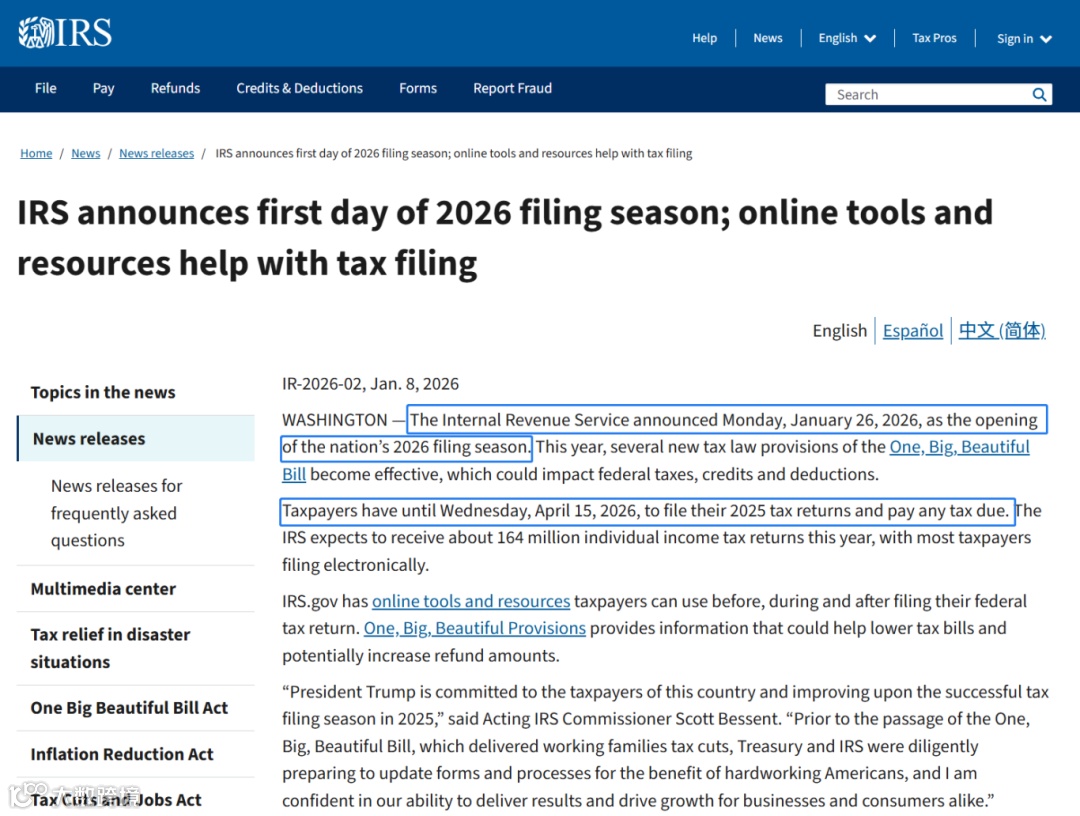The image size is (1080, 816).
Task: Open News releases breadcrumb link
Action: click(156, 153)
